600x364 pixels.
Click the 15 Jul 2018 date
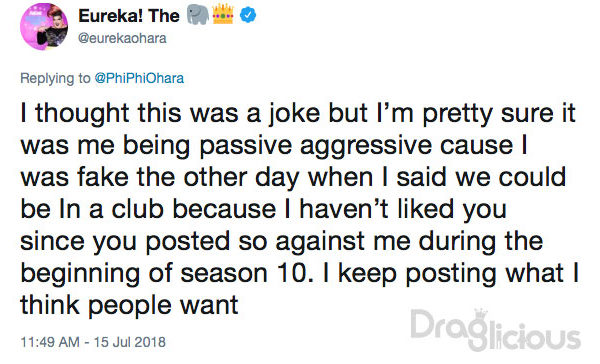[130, 342]
